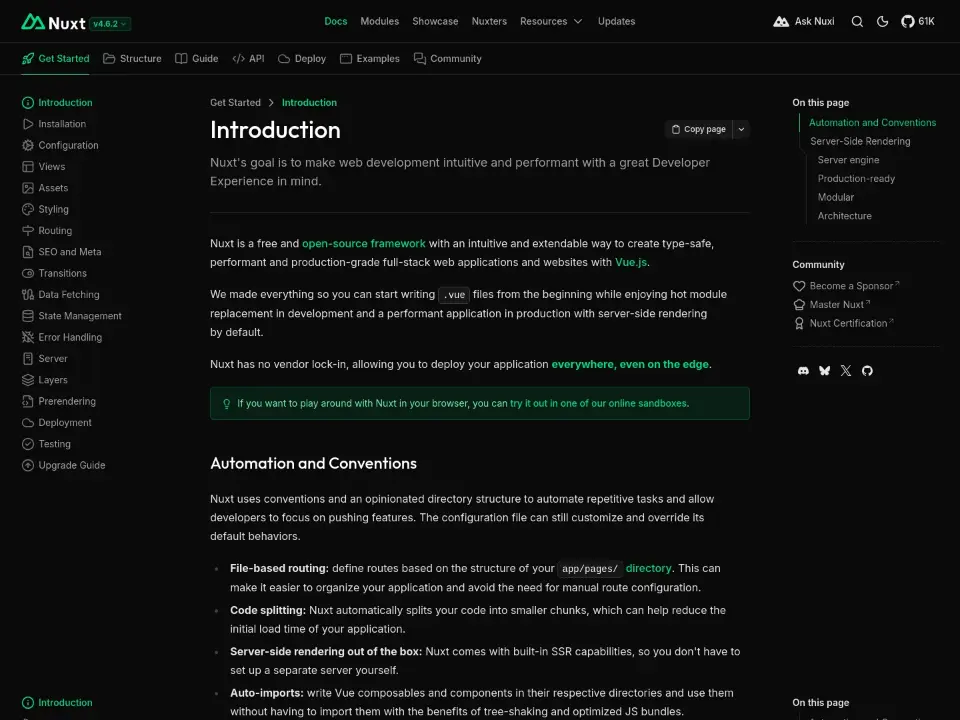Click the Get Started breadcrumb
The width and height of the screenshot is (960, 720).
point(235,103)
